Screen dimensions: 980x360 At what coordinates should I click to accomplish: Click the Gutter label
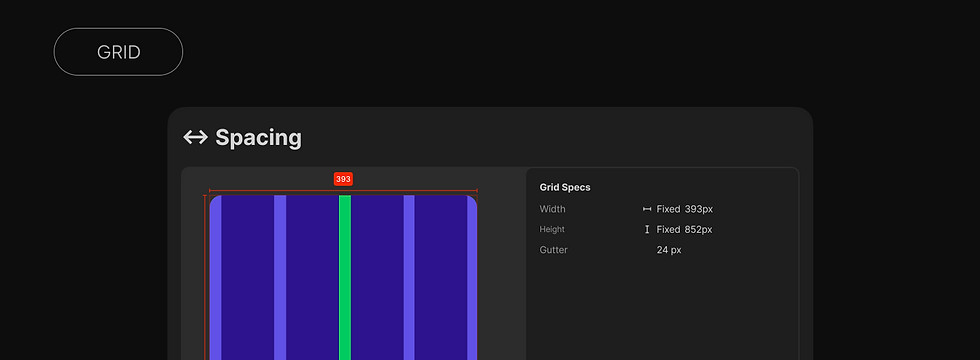coord(554,250)
